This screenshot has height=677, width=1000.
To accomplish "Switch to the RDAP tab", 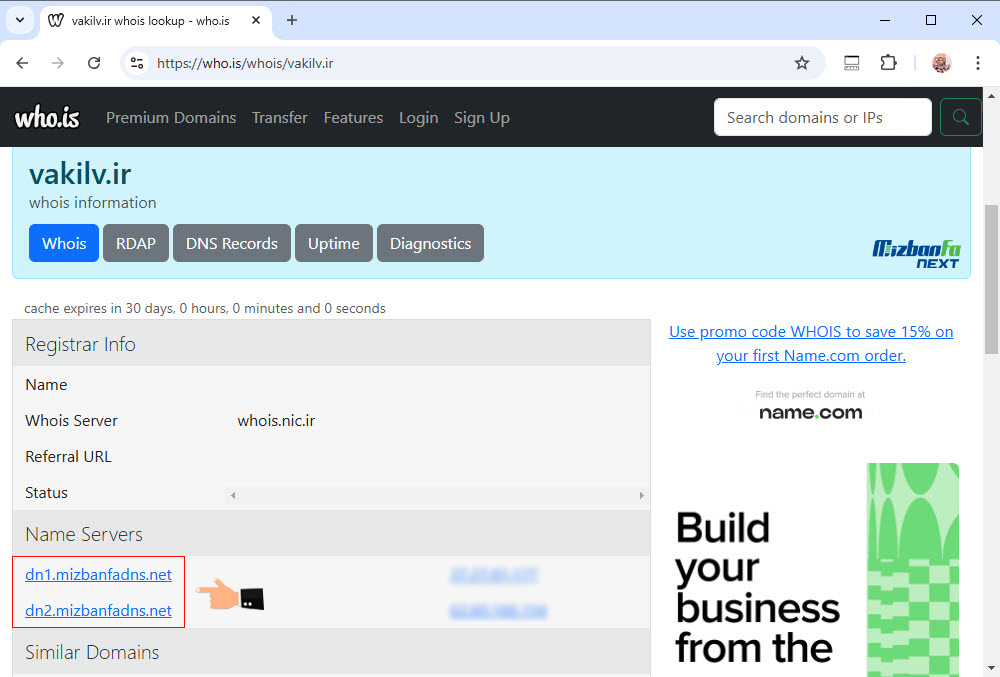I will tap(136, 243).
